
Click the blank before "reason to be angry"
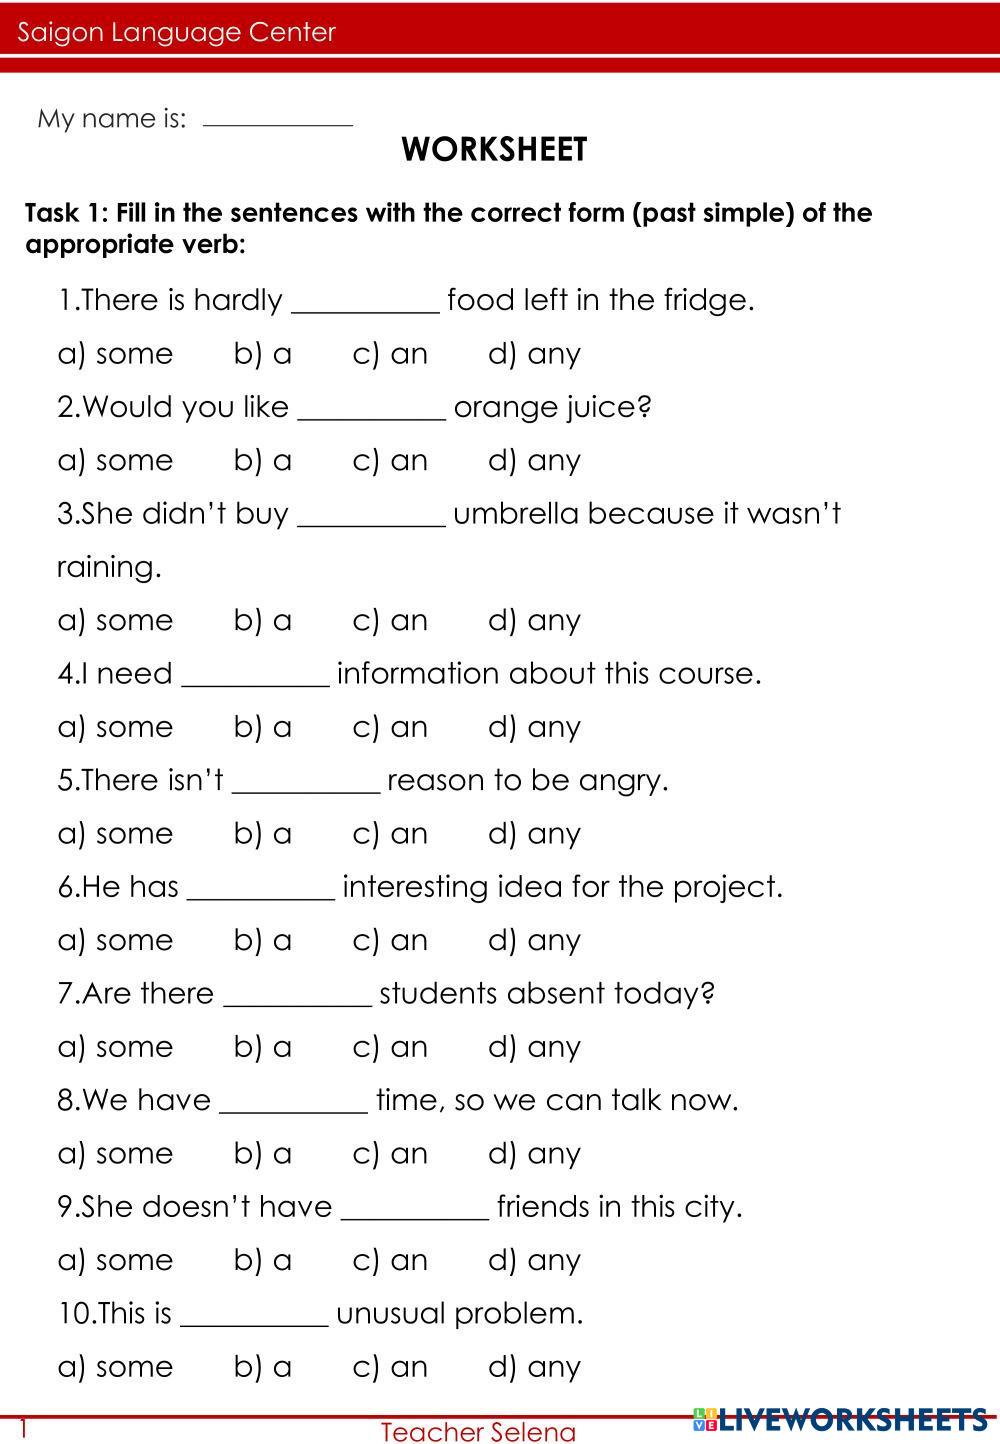306,781
